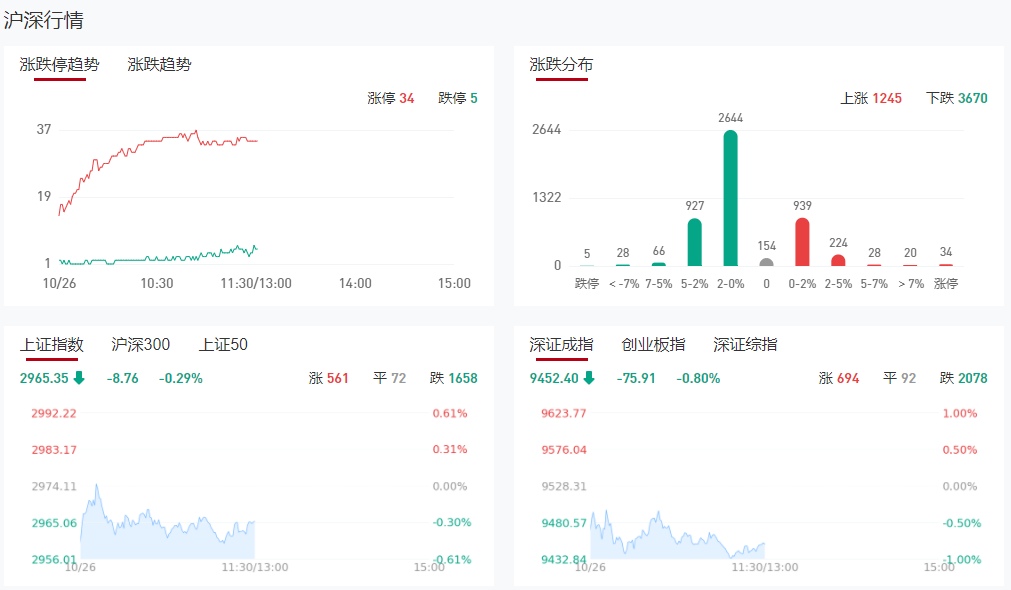Click the 涨停 34 legend label
The width and height of the screenshot is (1011, 590).
click(391, 98)
